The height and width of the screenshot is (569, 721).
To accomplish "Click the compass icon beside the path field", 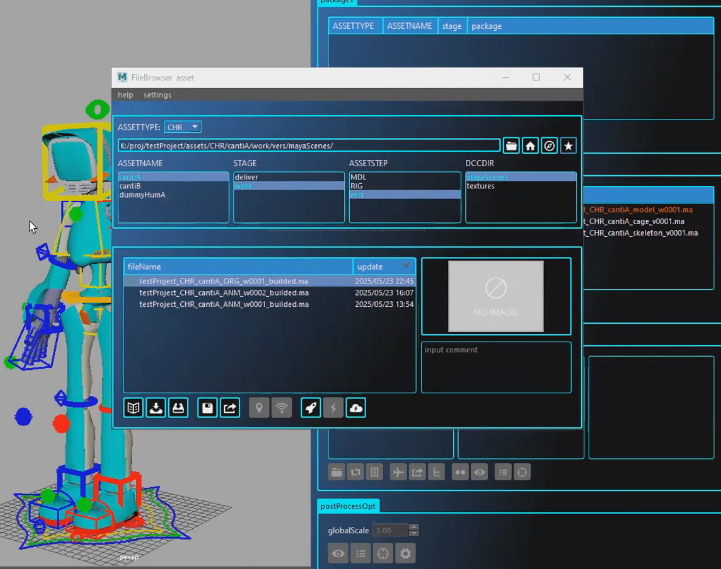I will click(x=549, y=146).
